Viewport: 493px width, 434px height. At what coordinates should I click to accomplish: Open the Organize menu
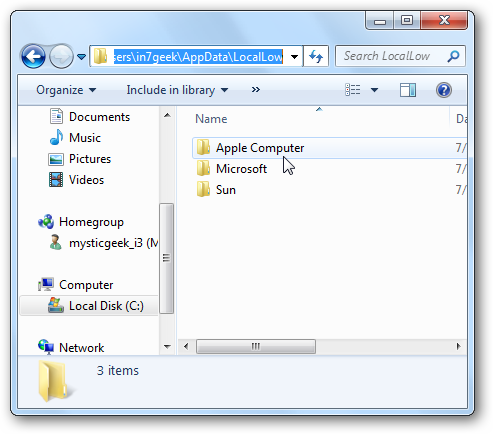(66, 90)
